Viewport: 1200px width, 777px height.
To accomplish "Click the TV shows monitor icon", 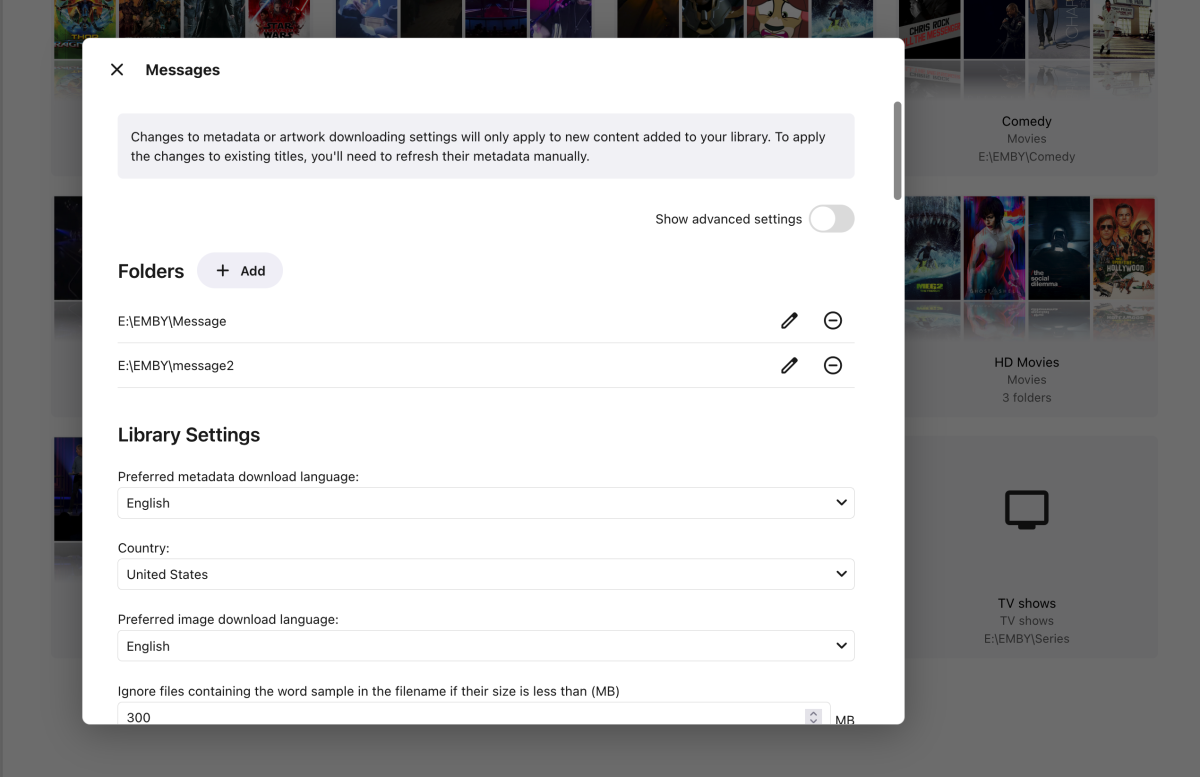I will [x=1026, y=509].
